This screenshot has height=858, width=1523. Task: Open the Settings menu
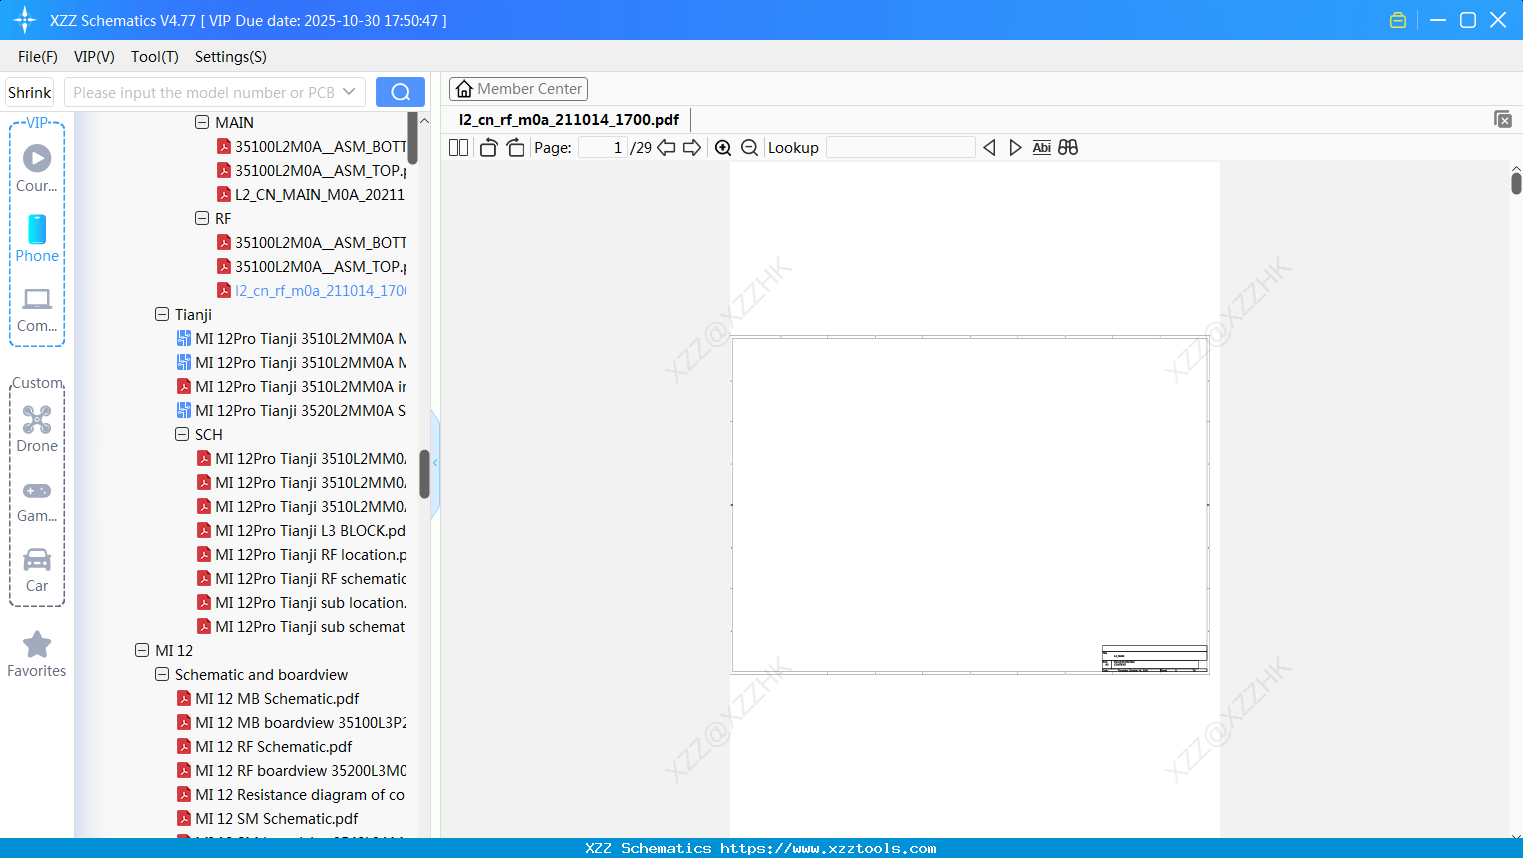click(231, 57)
